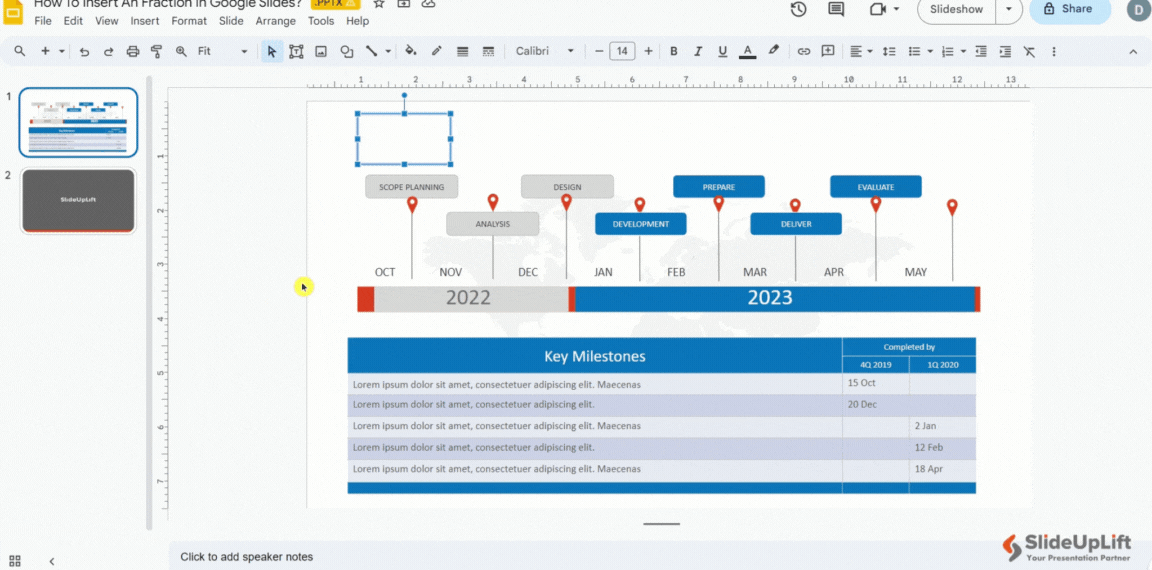Image resolution: width=1152 pixels, height=570 pixels.
Task: Select the Paint format tool
Action: [156, 51]
